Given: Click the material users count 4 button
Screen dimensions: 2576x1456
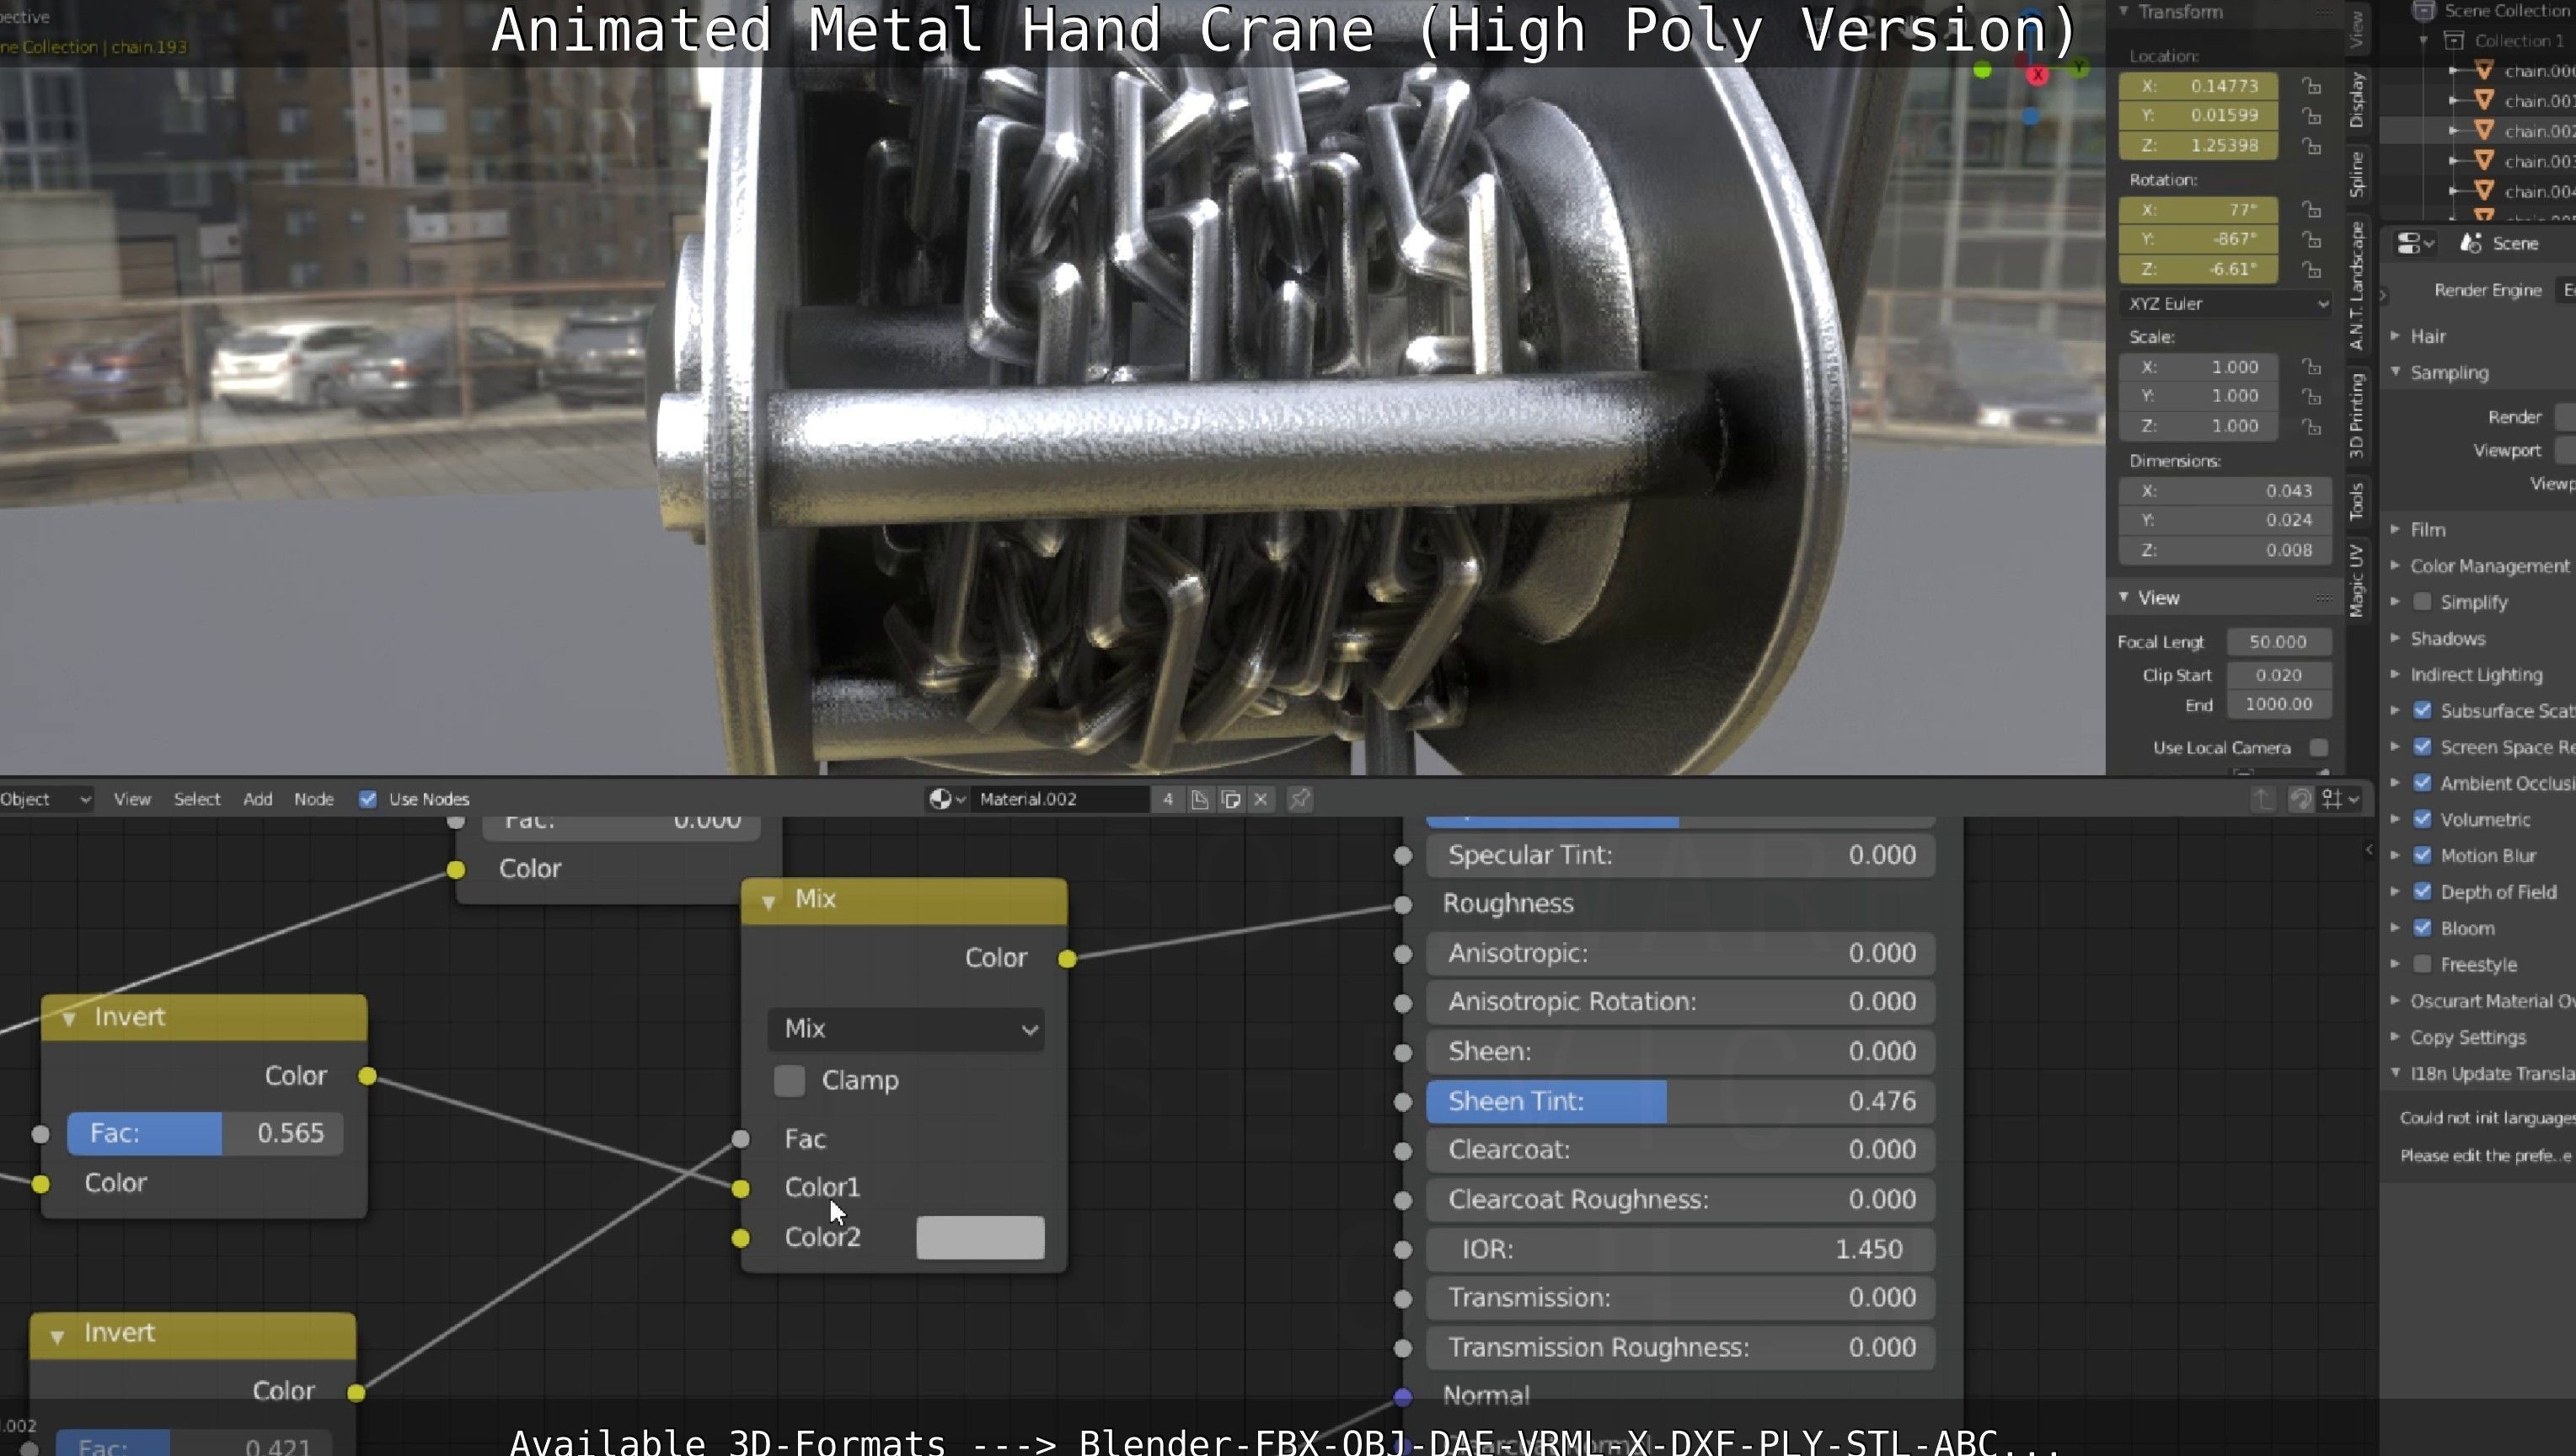Looking at the screenshot, I should (1168, 799).
